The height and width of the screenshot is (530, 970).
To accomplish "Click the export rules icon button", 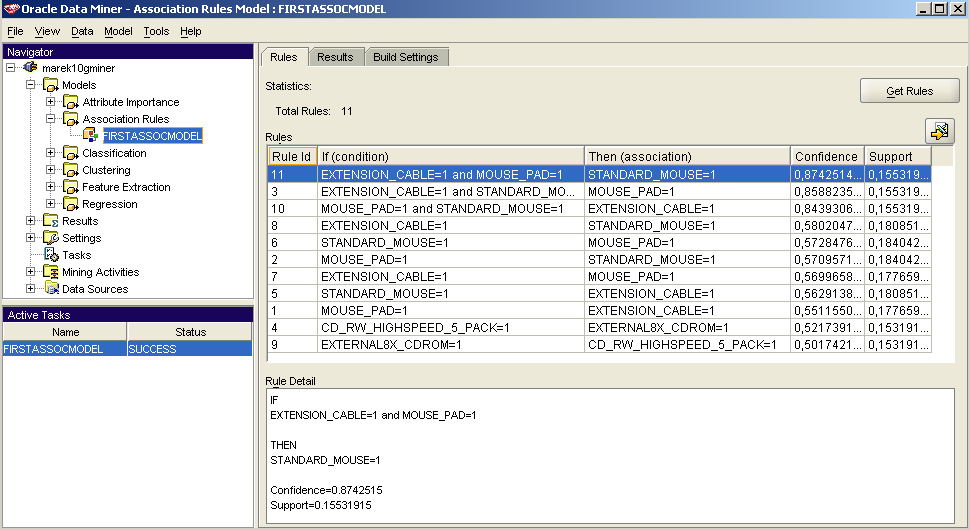I will 940,131.
